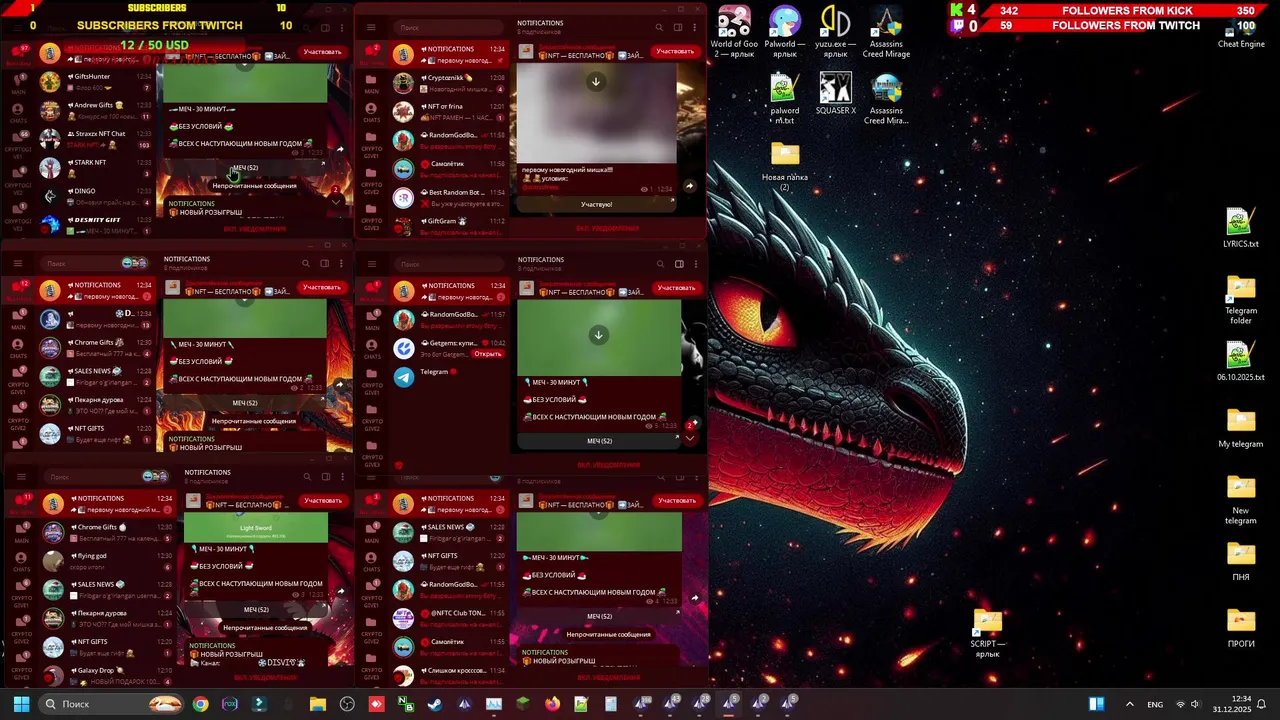Open the hamburger menu in top-middle Telegram window
Viewport: 1280px width, 720px height.
pos(371,28)
